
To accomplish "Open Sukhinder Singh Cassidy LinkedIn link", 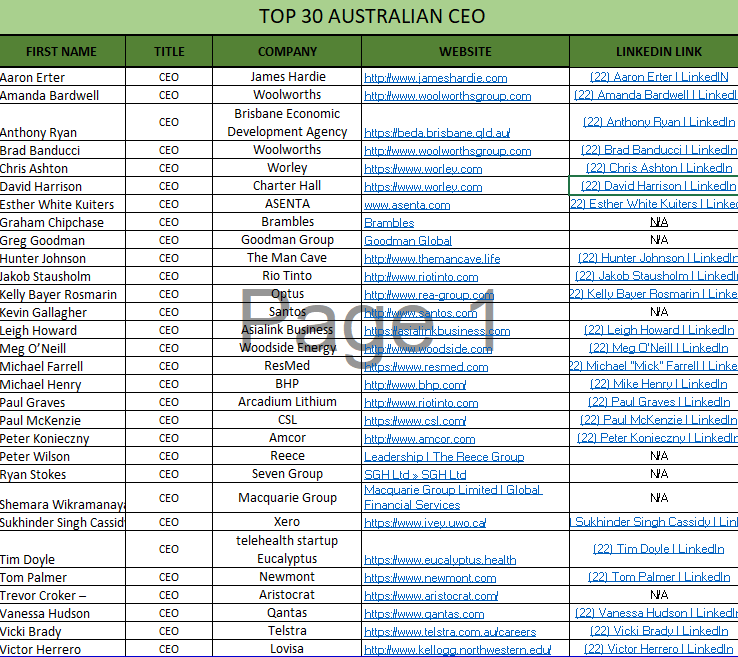I will click(x=654, y=522).
